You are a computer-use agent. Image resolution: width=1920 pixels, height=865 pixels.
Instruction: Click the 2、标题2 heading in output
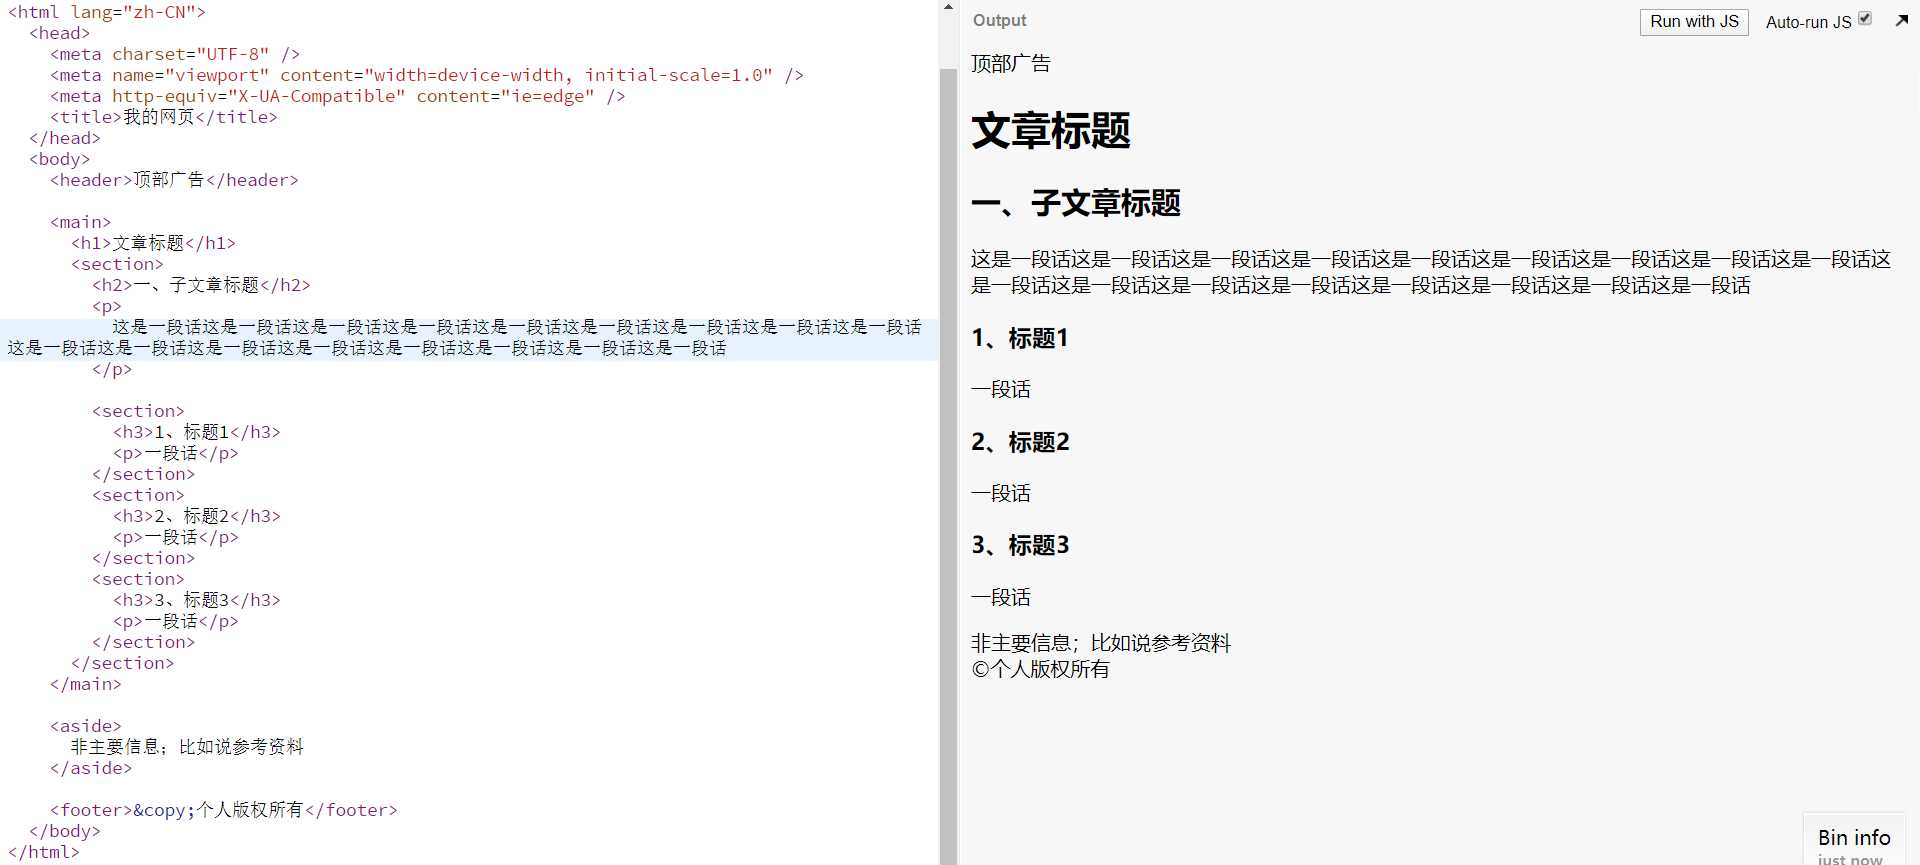pyautogui.click(x=1020, y=442)
